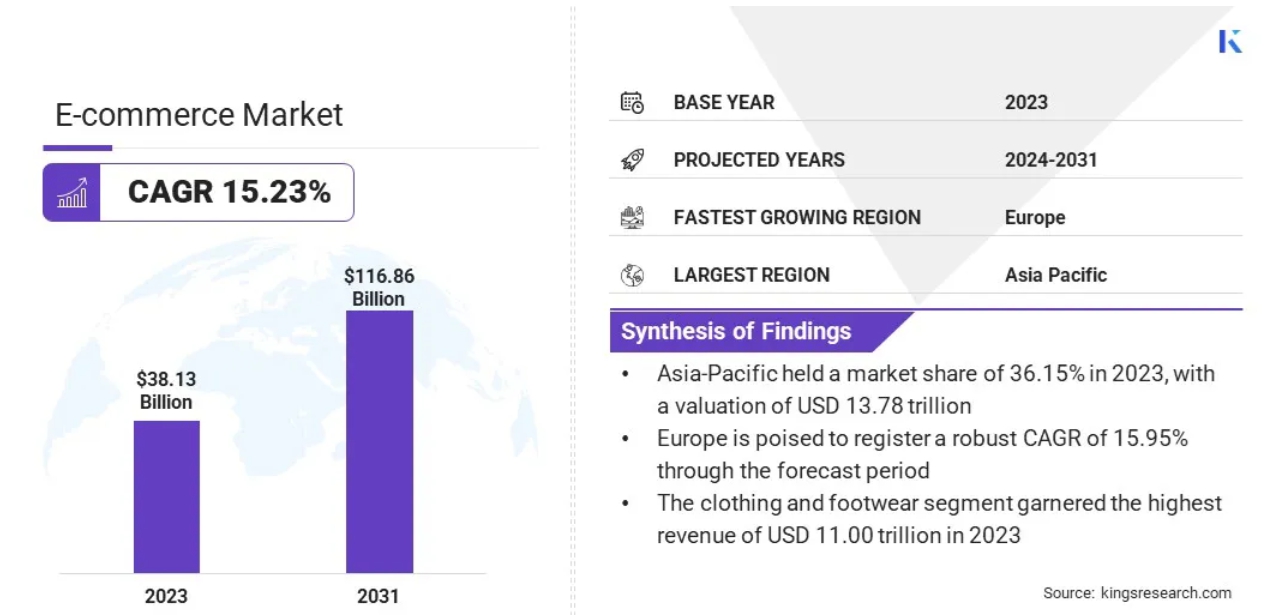Viewport: 1268px width, 615px height.
Task: Click the globe icon beside Largest Region
Action: pyautogui.click(x=632, y=275)
